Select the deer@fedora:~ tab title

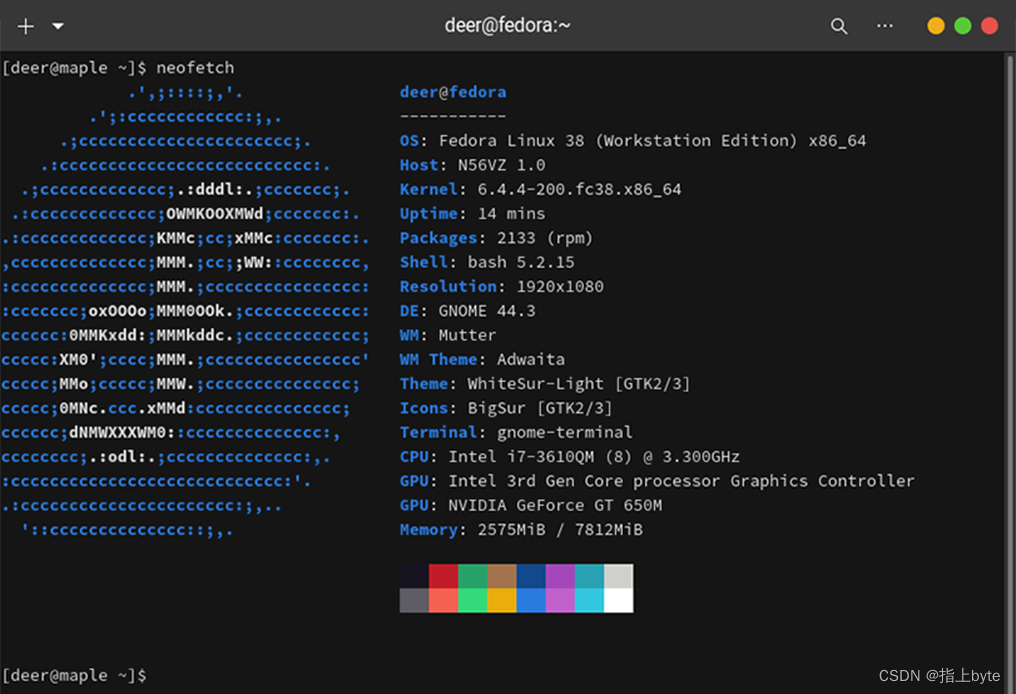[x=508, y=25]
